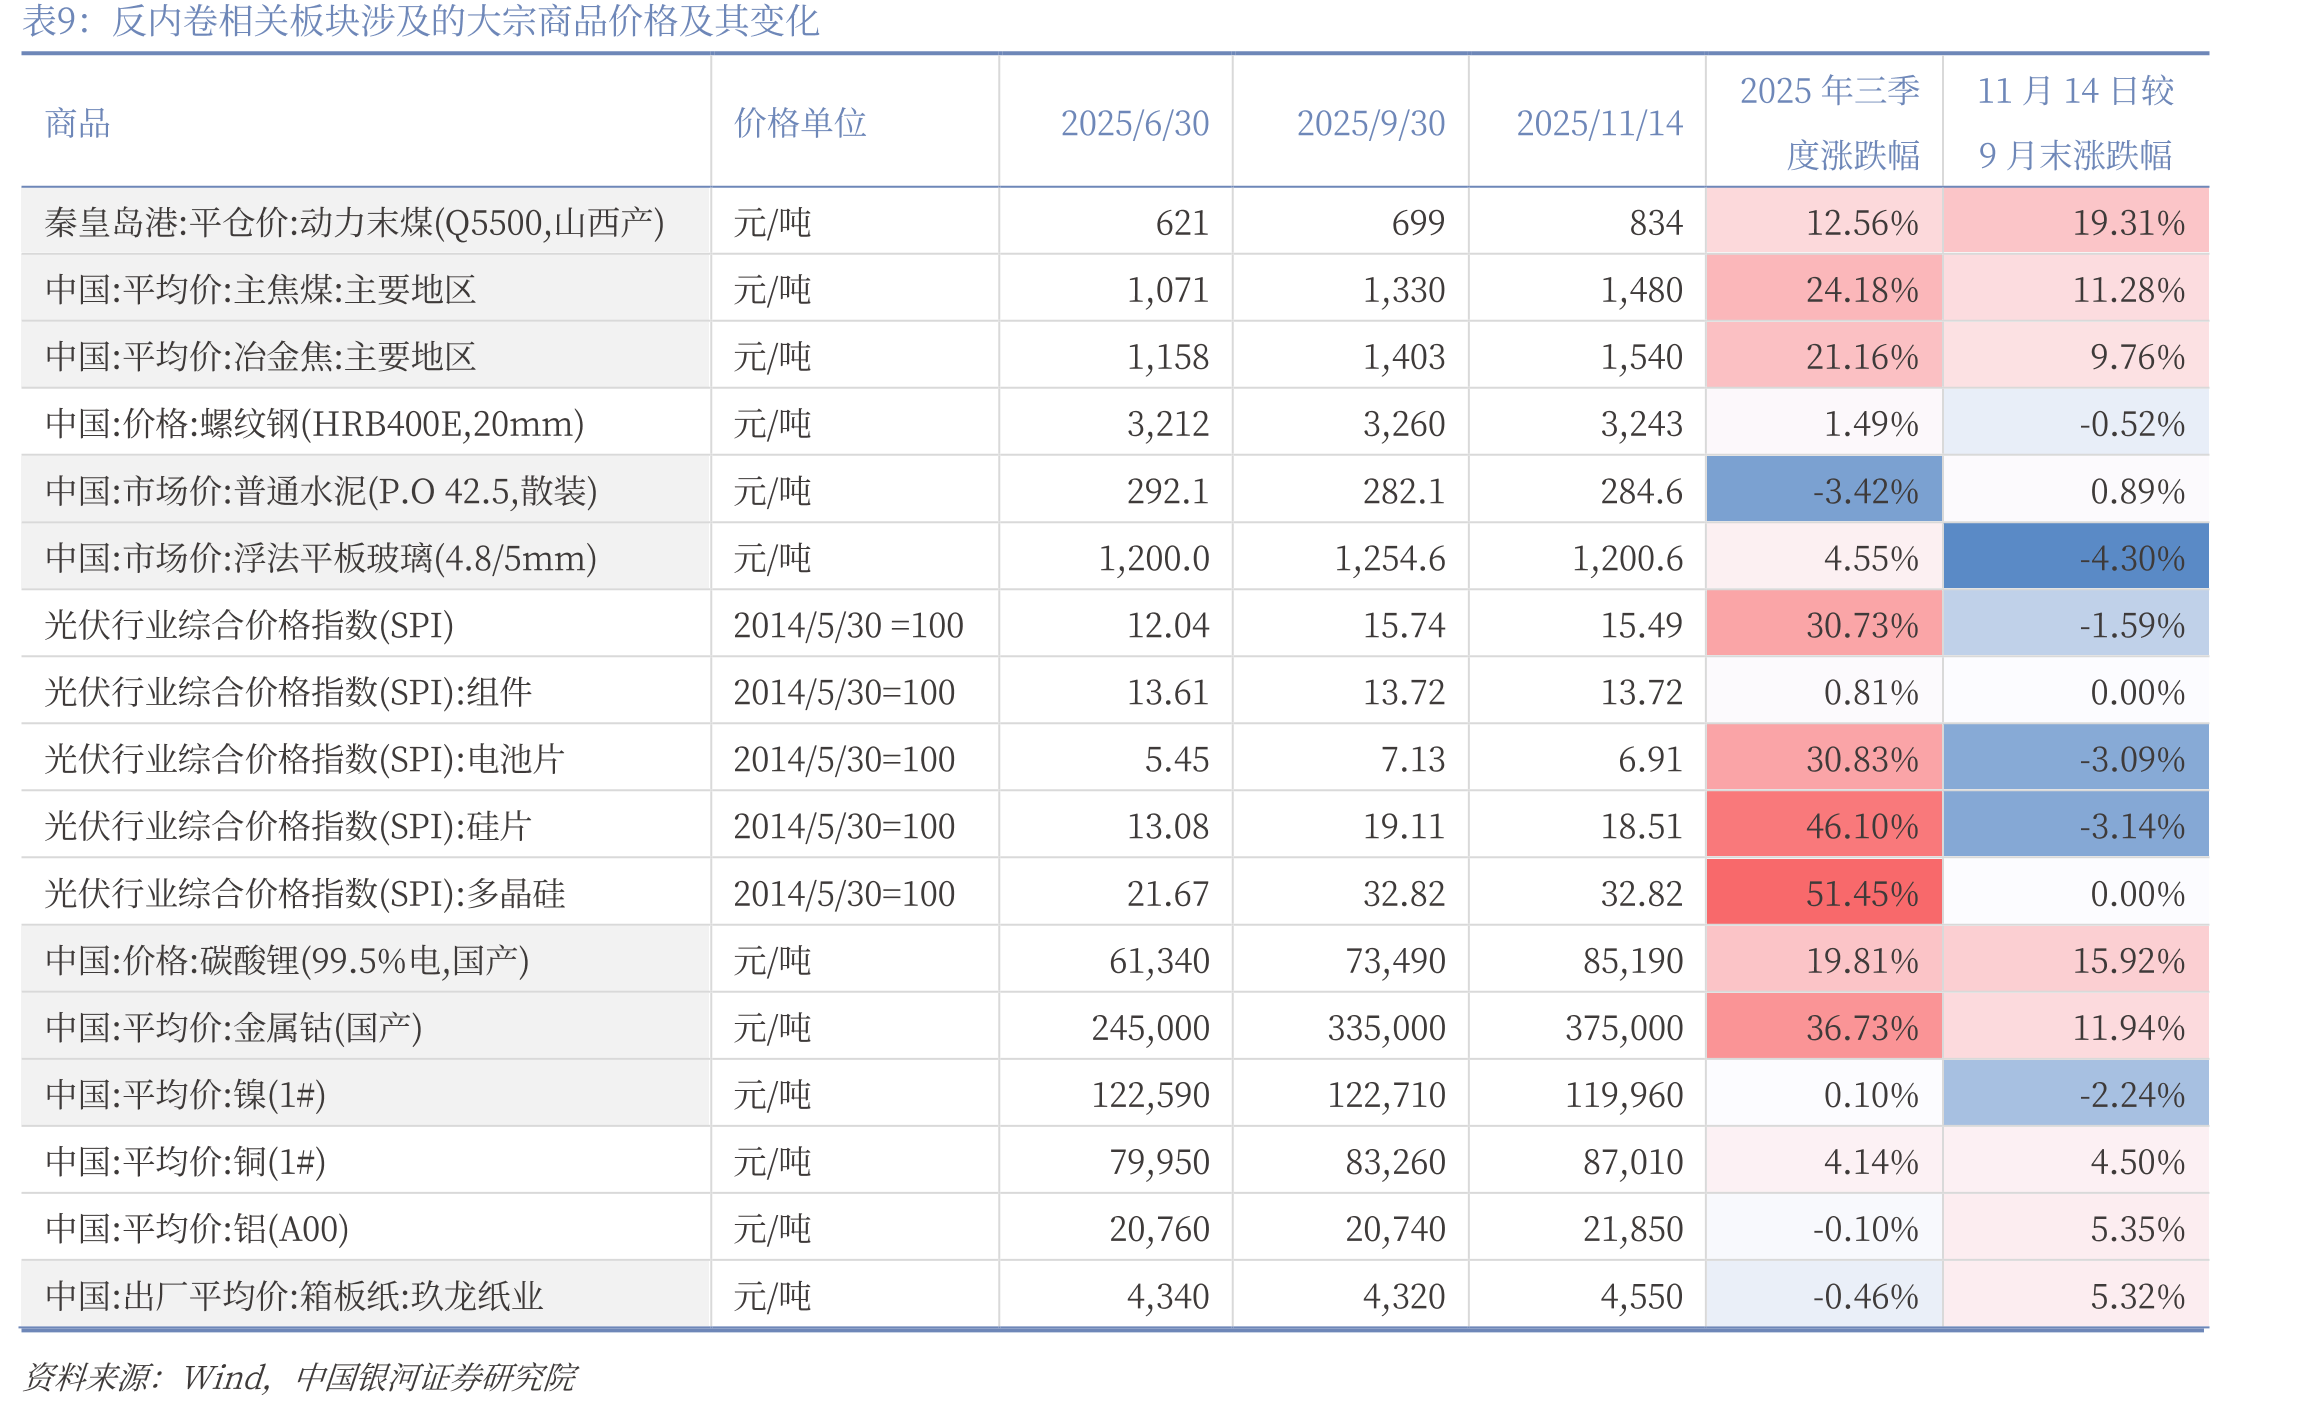
Task: Click the SPI:电池片 row label
Action: (305, 759)
